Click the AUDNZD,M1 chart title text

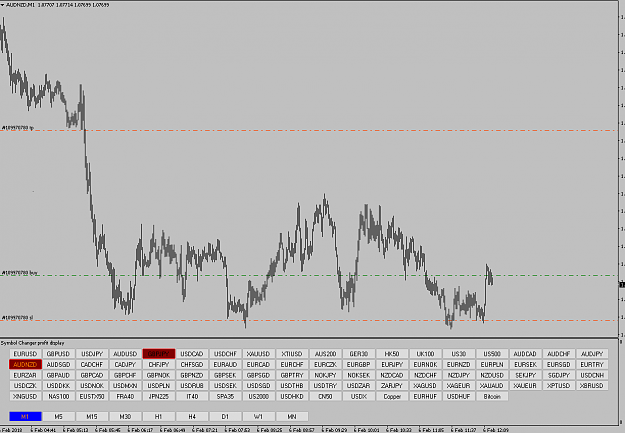(21, 5)
